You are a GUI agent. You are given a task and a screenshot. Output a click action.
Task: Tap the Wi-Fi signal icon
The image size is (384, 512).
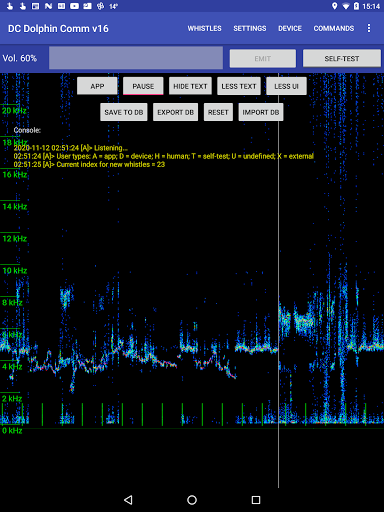(346, 6)
